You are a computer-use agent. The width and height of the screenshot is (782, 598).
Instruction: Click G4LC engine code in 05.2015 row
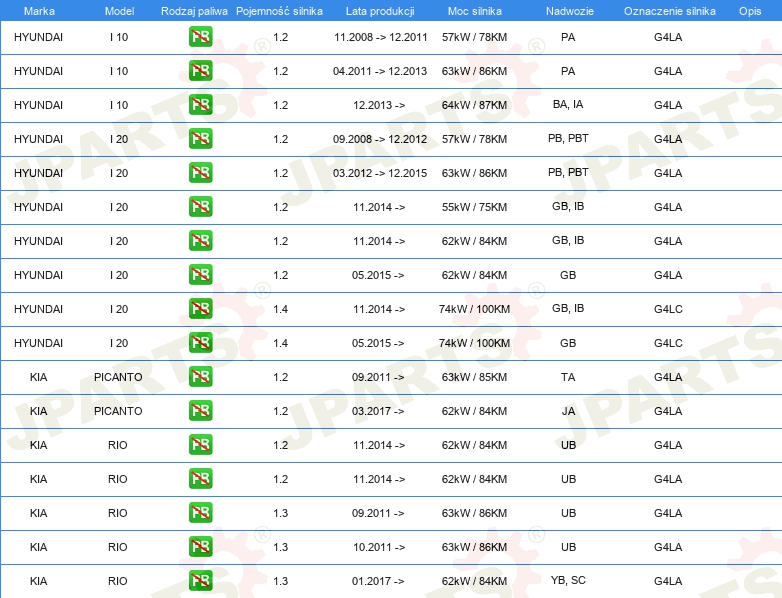(668, 343)
